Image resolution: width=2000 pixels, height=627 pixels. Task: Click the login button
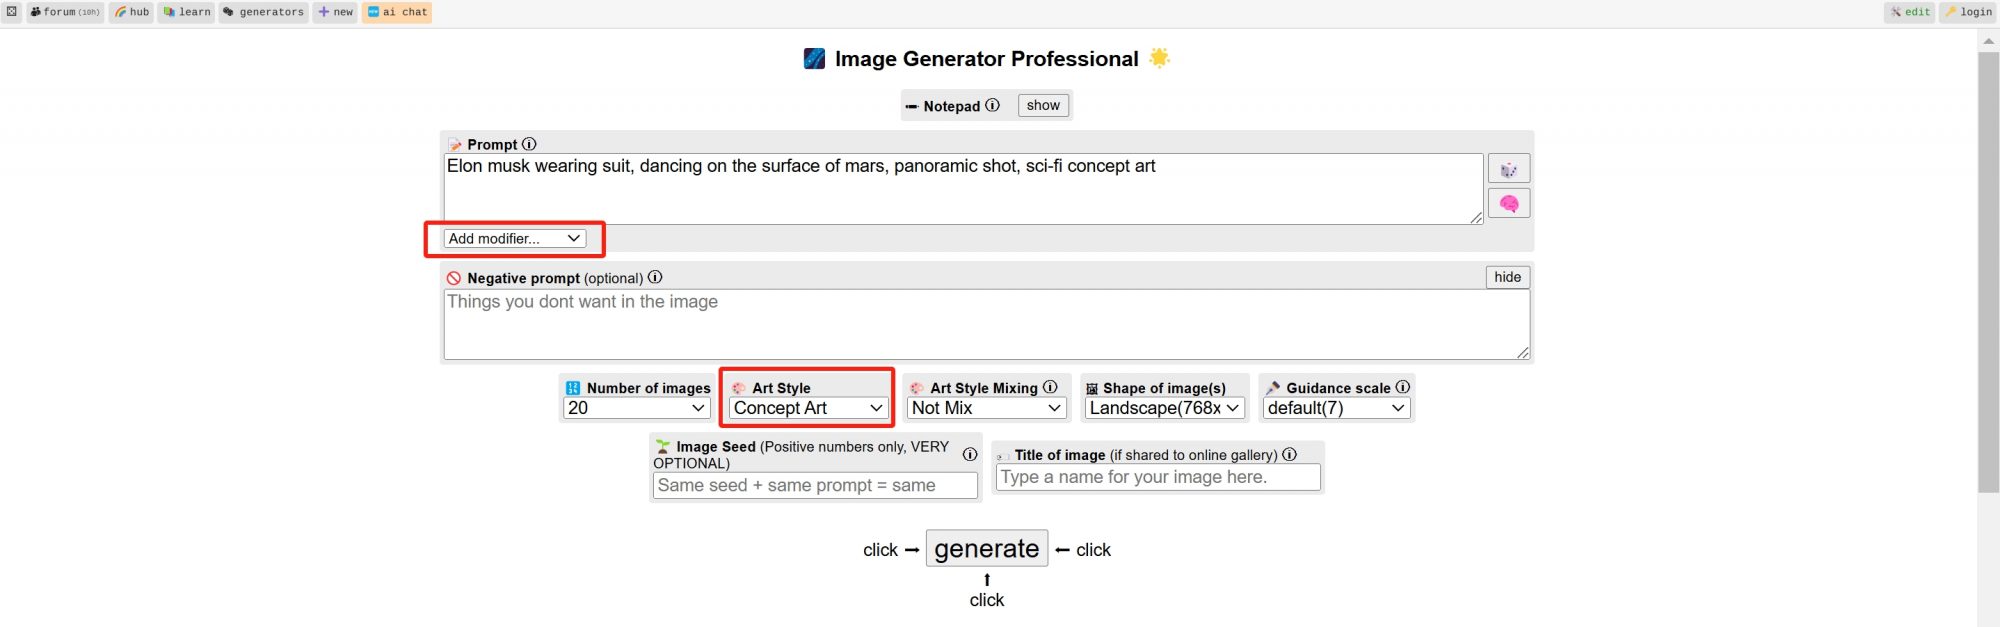(1968, 12)
